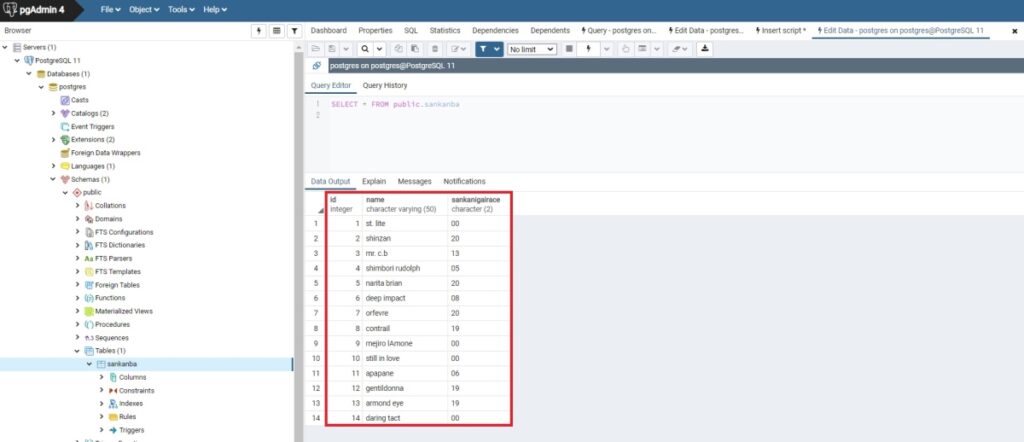The width and height of the screenshot is (1024, 442).
Task: Click the Open File folder icon
Action: 316,48
